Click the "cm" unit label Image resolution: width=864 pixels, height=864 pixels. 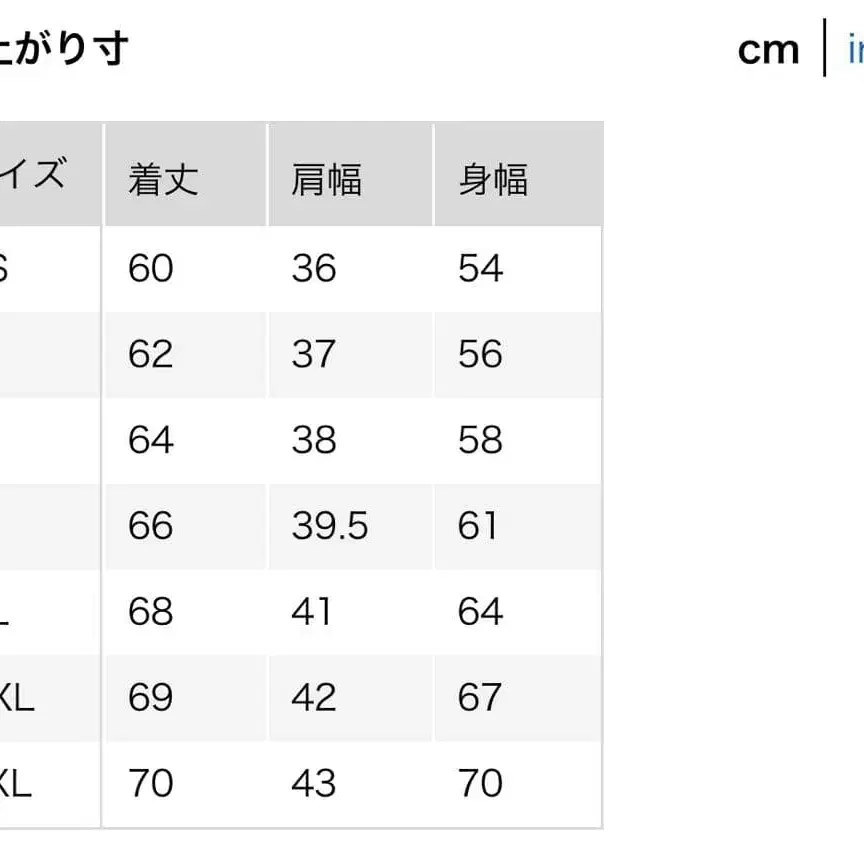(769, 50)
